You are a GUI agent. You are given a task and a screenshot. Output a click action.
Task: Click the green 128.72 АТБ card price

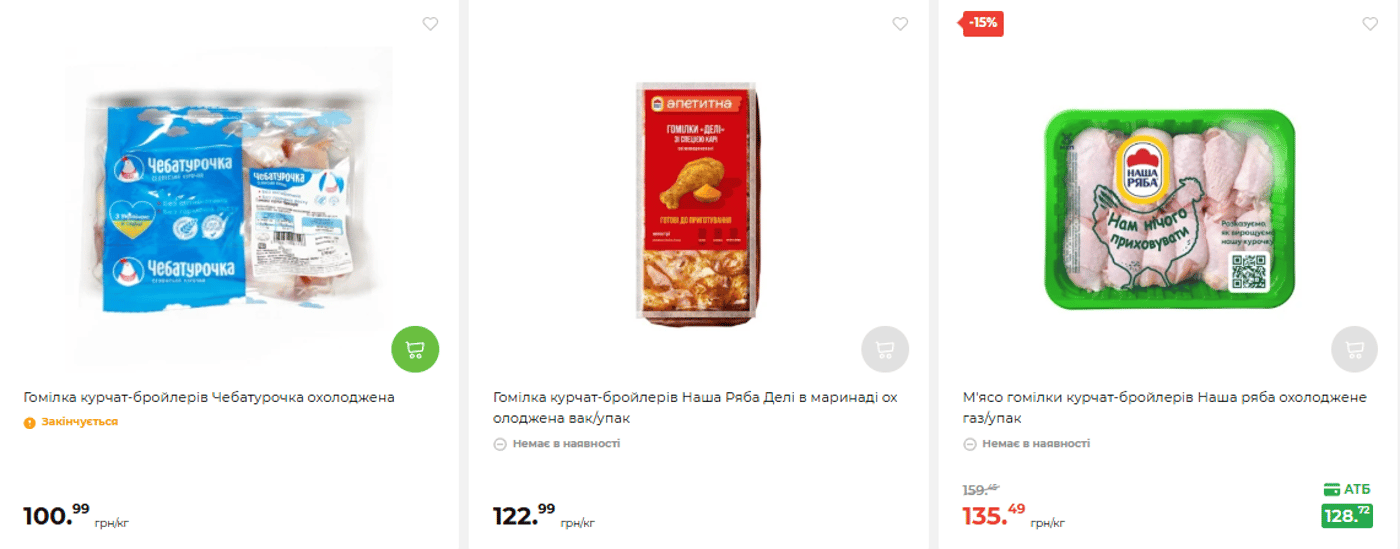(x=1346, y=516)
